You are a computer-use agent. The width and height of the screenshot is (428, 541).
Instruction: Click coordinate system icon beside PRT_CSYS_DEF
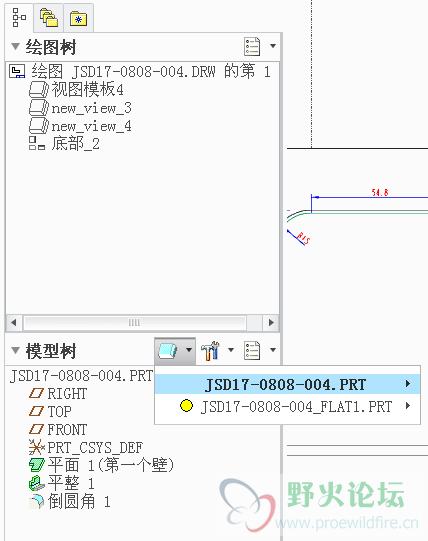(x=37, y=447)
